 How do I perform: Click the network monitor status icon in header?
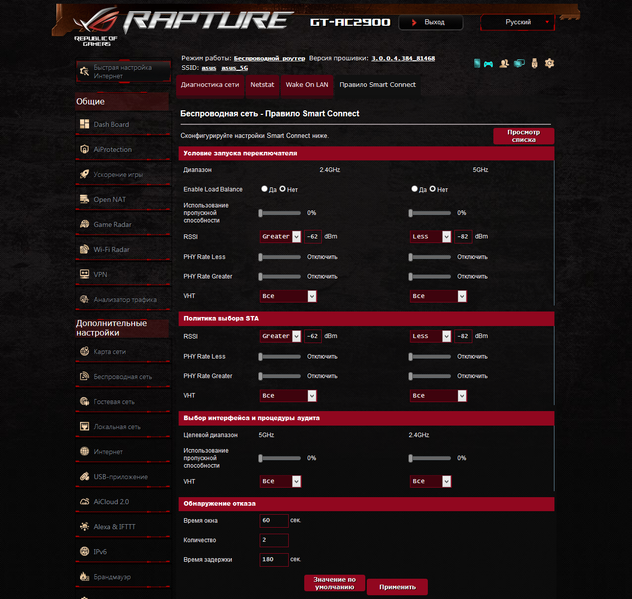point(519,63)
